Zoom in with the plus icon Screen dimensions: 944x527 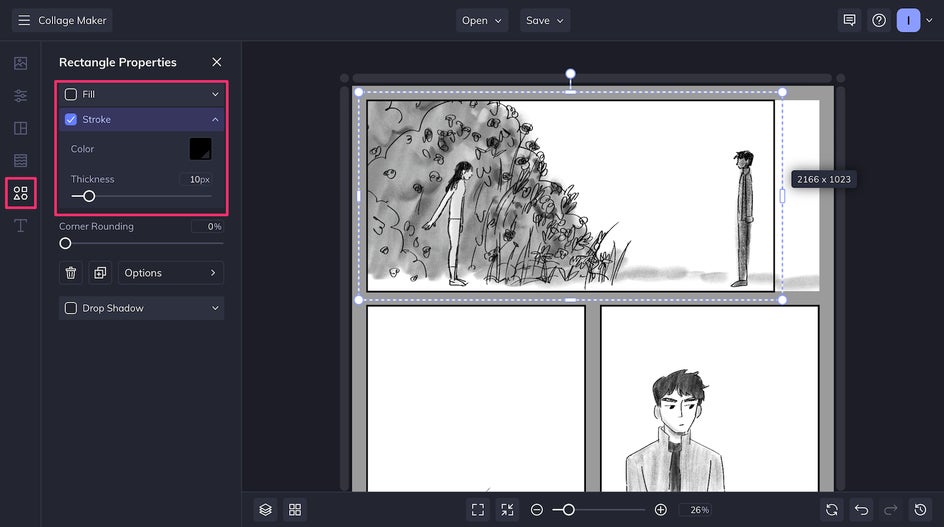660,510
